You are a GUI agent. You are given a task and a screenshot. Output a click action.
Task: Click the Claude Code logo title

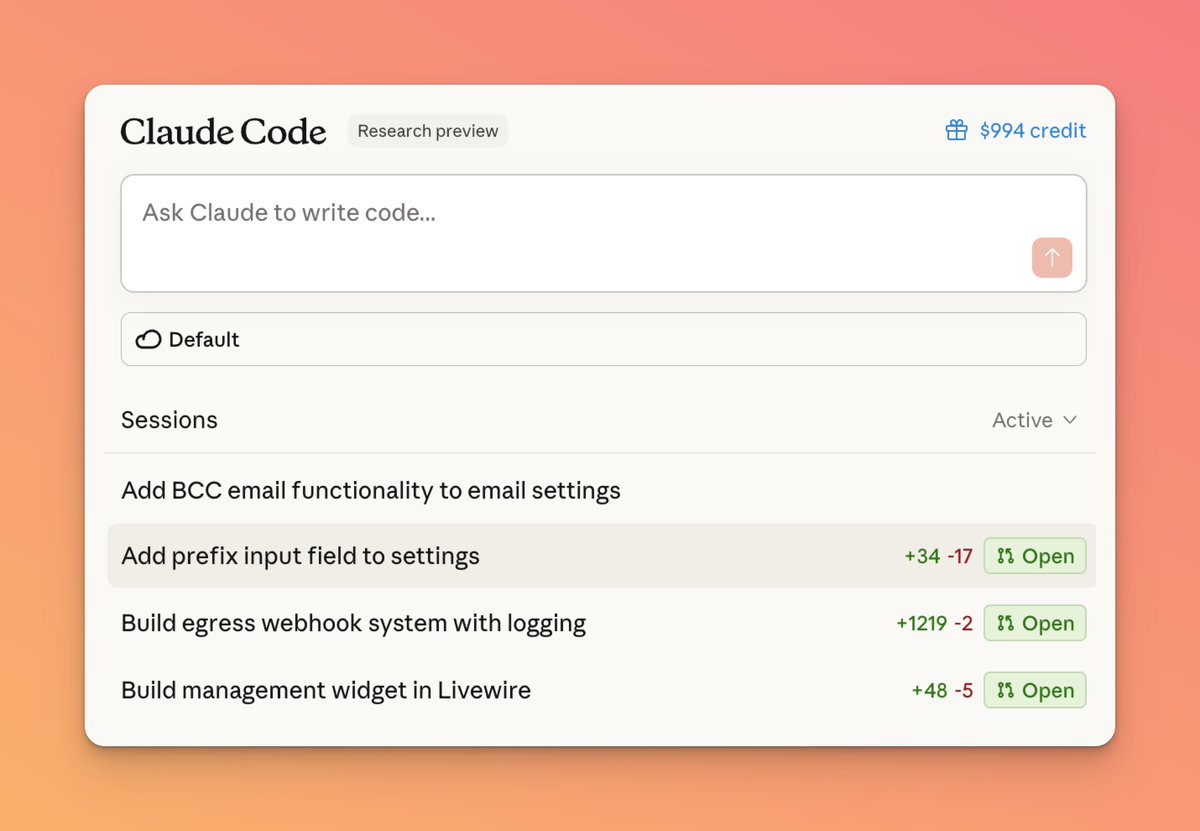[223, 132]
